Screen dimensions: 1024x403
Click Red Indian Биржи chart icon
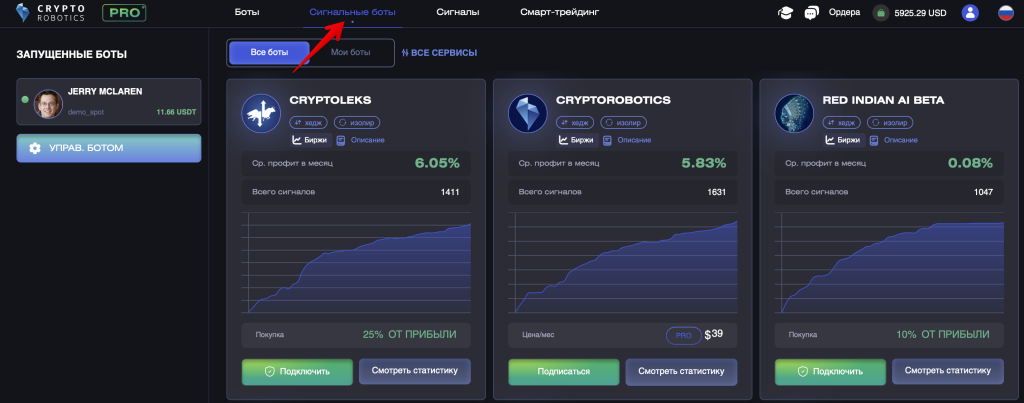(x=829, y=140)
